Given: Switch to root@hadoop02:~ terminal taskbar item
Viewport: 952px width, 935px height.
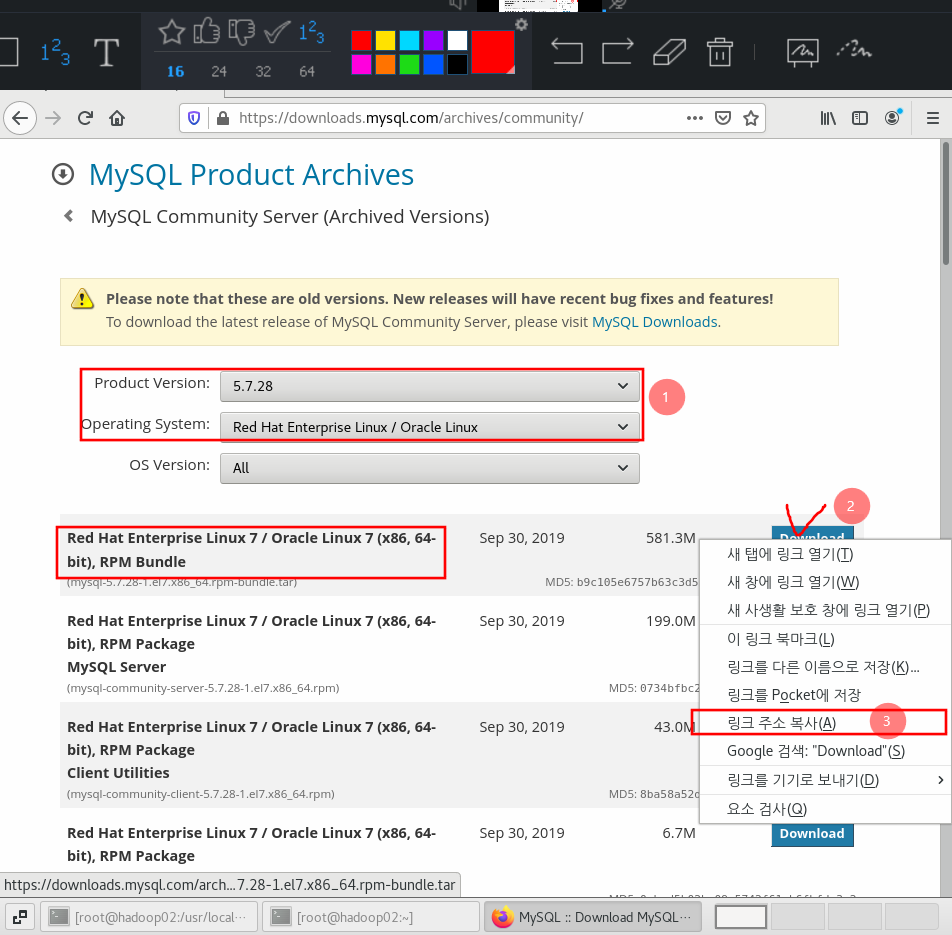Looking at the screenshot, I should (371, 917).
